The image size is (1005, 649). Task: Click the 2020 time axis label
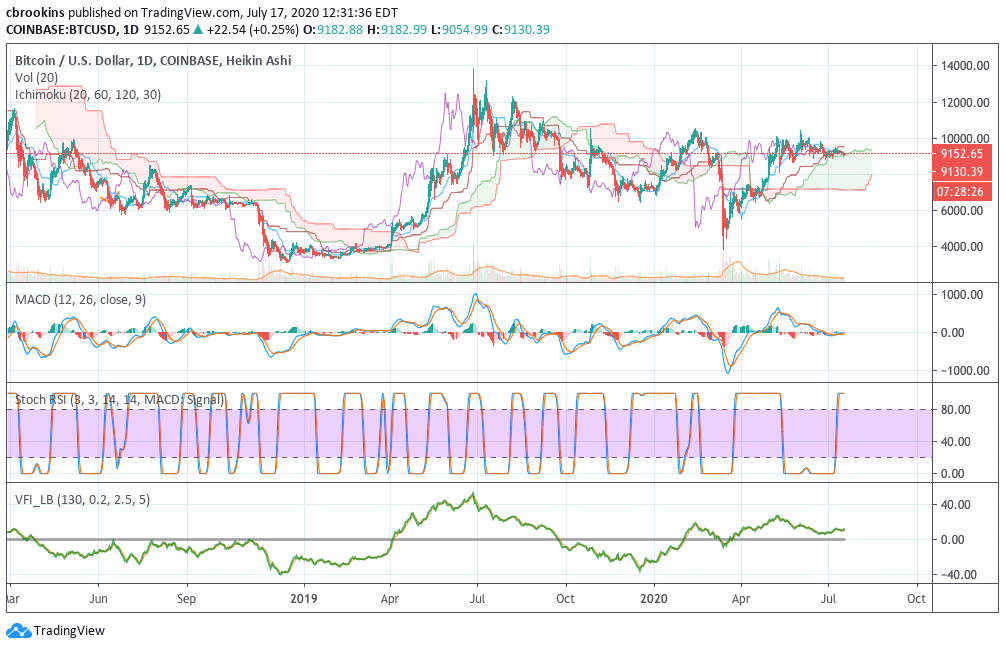point(654,598)
